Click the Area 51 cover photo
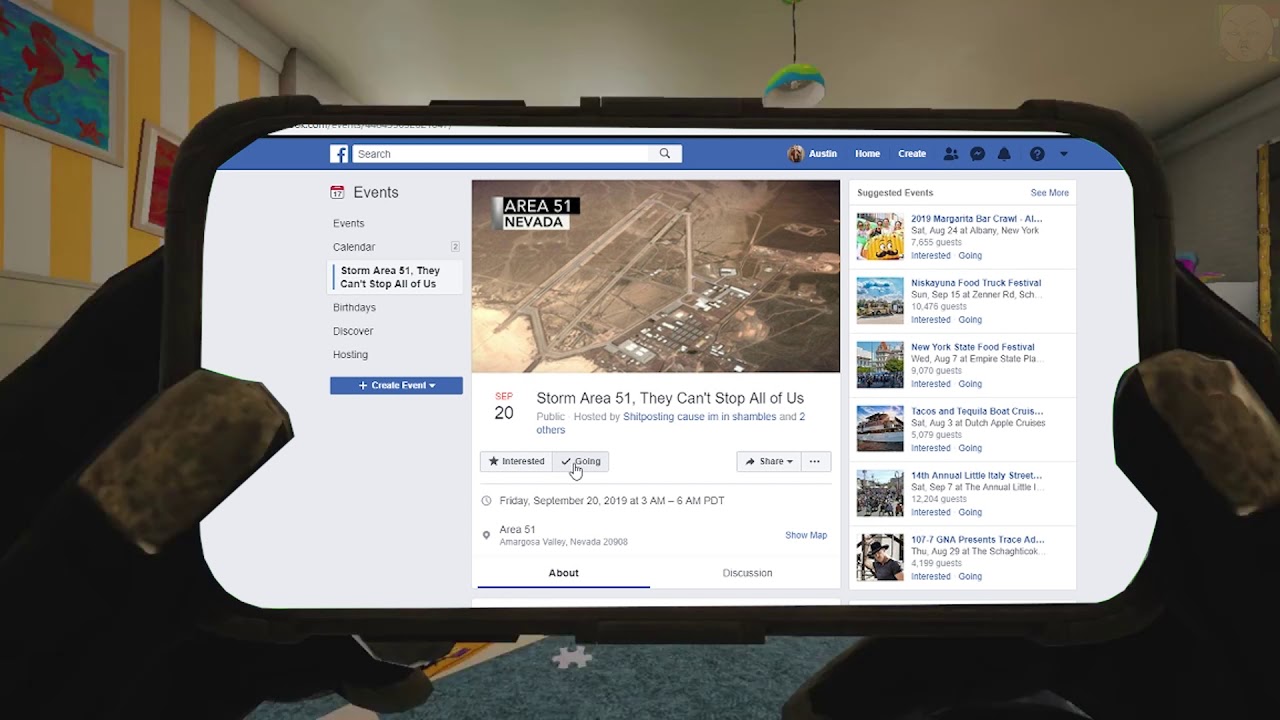Screen dimensions: 1280x720 (656, 276)
